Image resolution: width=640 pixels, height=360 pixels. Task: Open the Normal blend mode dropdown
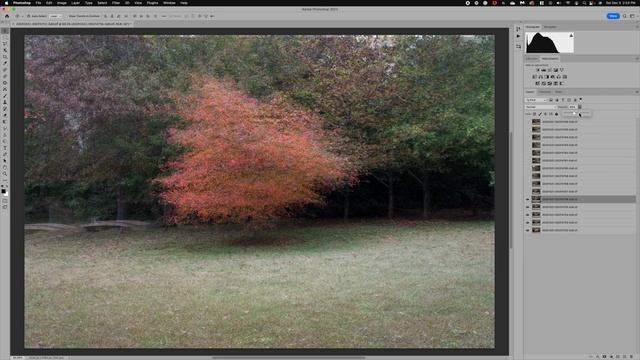(540, 107)
